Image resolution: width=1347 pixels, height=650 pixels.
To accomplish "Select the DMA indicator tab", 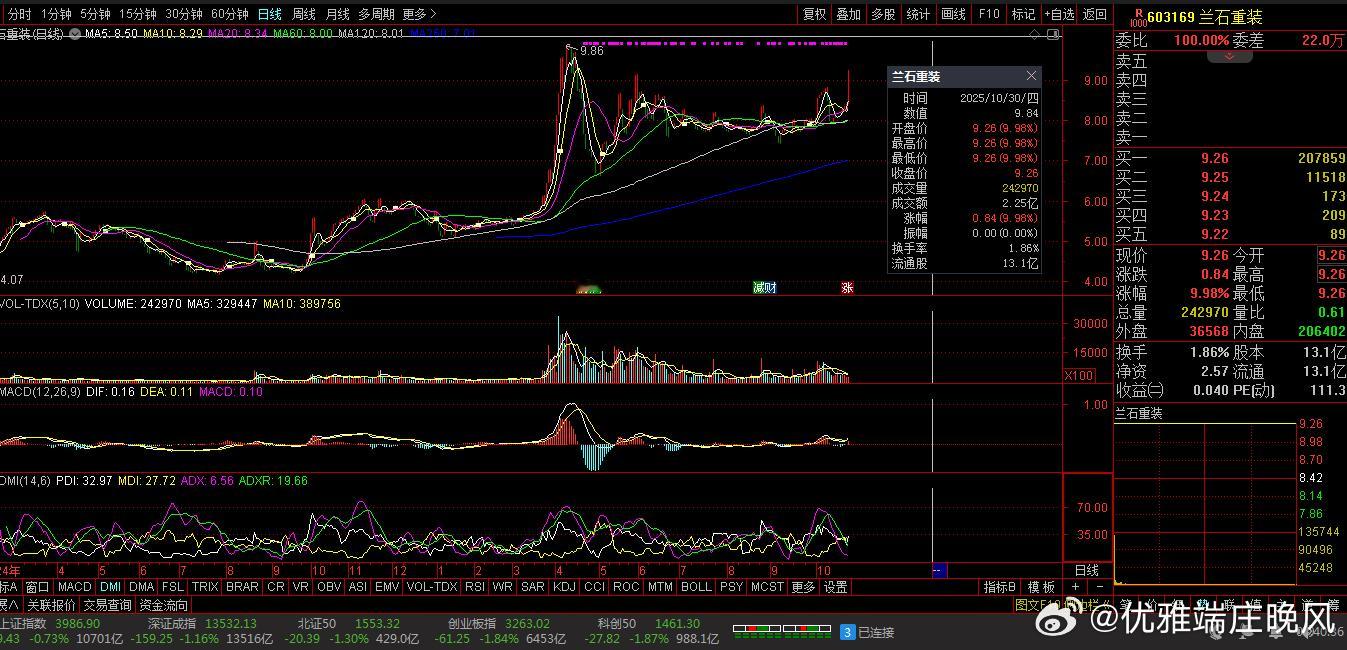I will [x=142, y=587].
